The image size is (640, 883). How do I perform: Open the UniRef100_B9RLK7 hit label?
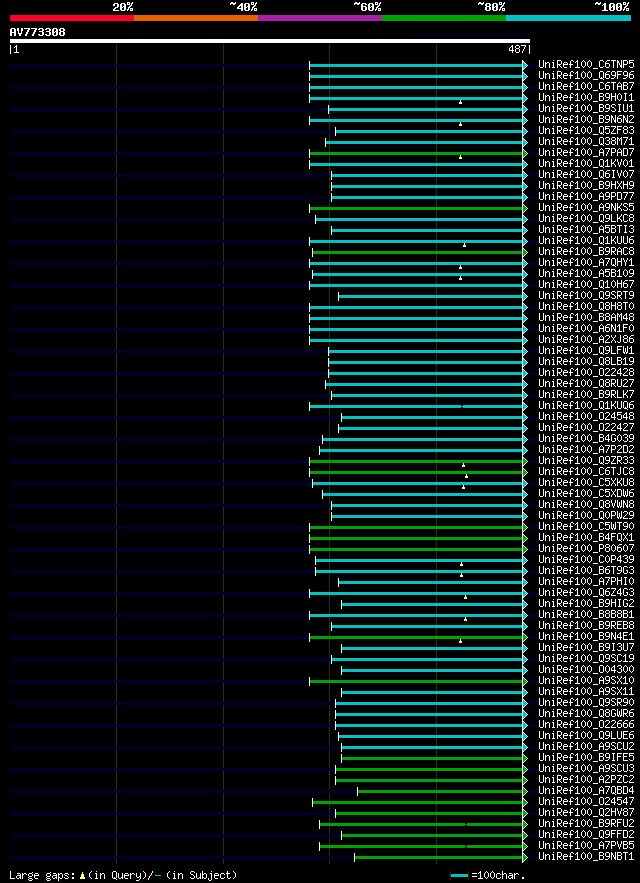[x=586, y=395]
